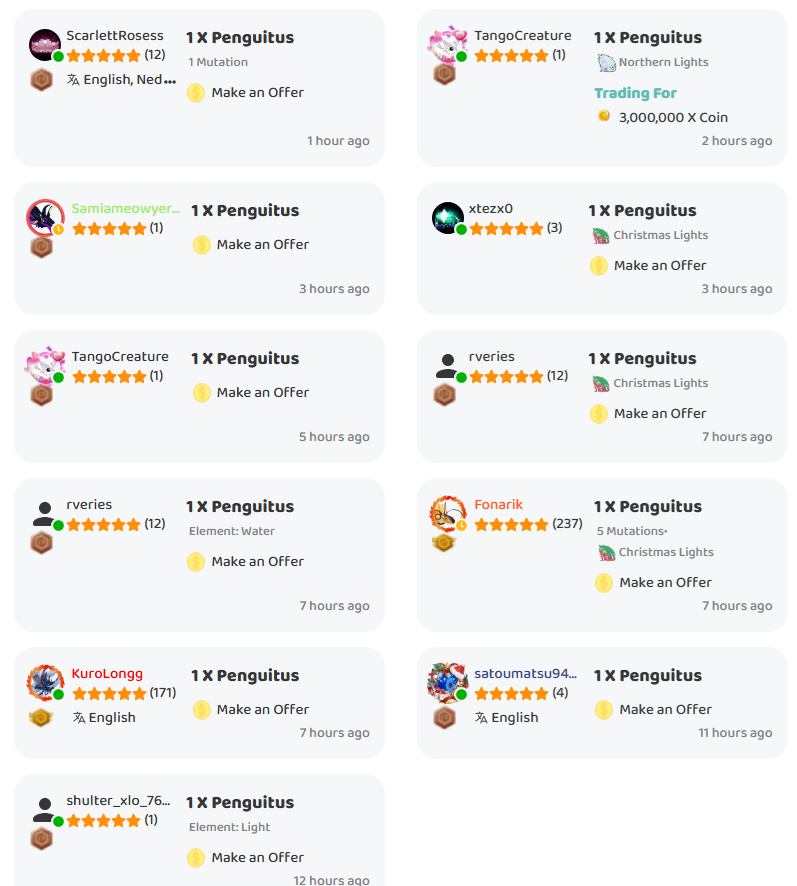797x886 pixels.
Task: Click xtezx0's five-star rating
Action: [x=506, y=229]
